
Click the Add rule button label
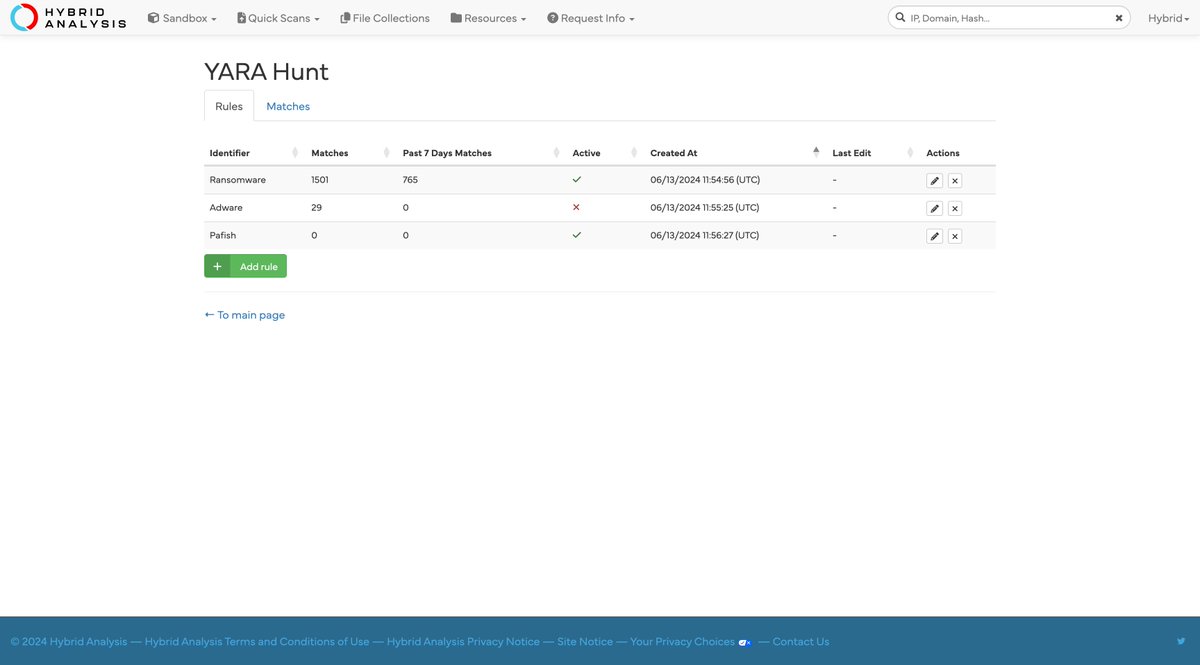[259, 267]
